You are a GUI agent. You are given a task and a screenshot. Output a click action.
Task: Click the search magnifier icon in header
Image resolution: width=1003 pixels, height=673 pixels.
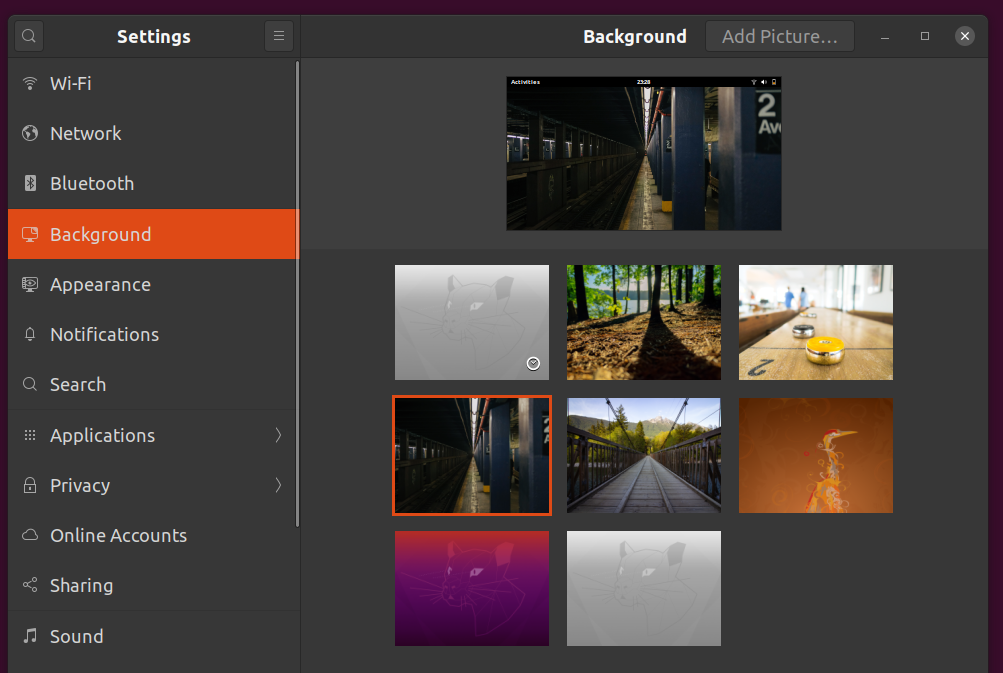point(29,37)
